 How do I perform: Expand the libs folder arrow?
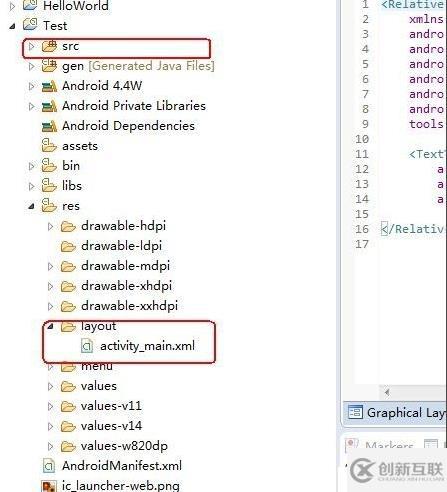click(31, 186)
